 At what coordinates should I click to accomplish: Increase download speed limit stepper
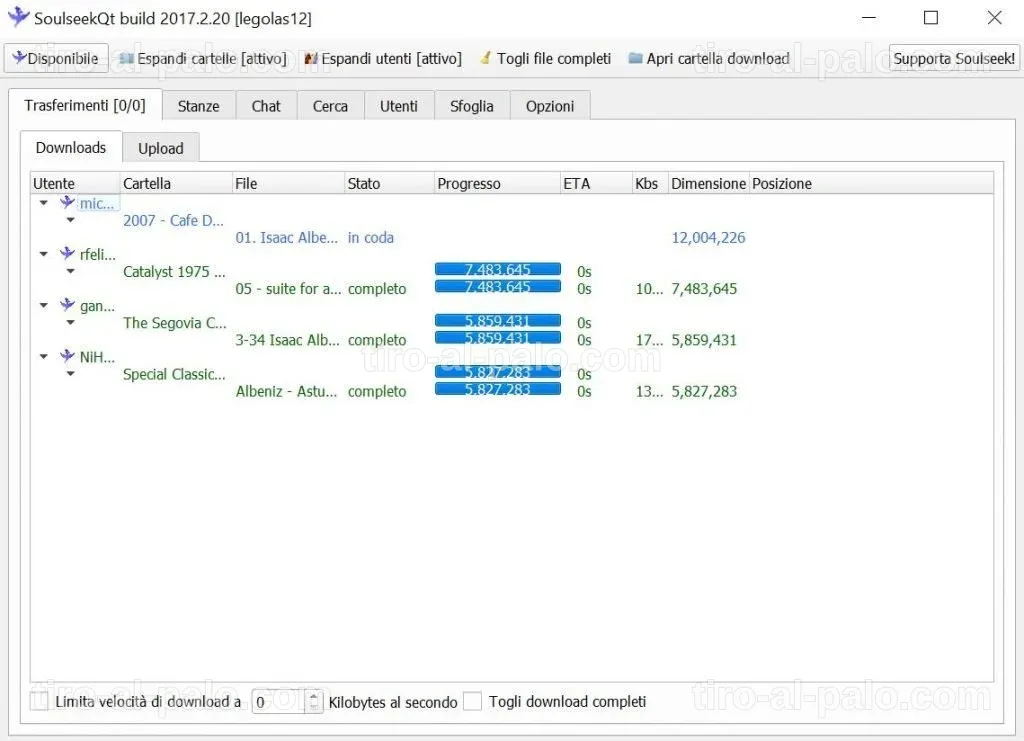[314, 696]
